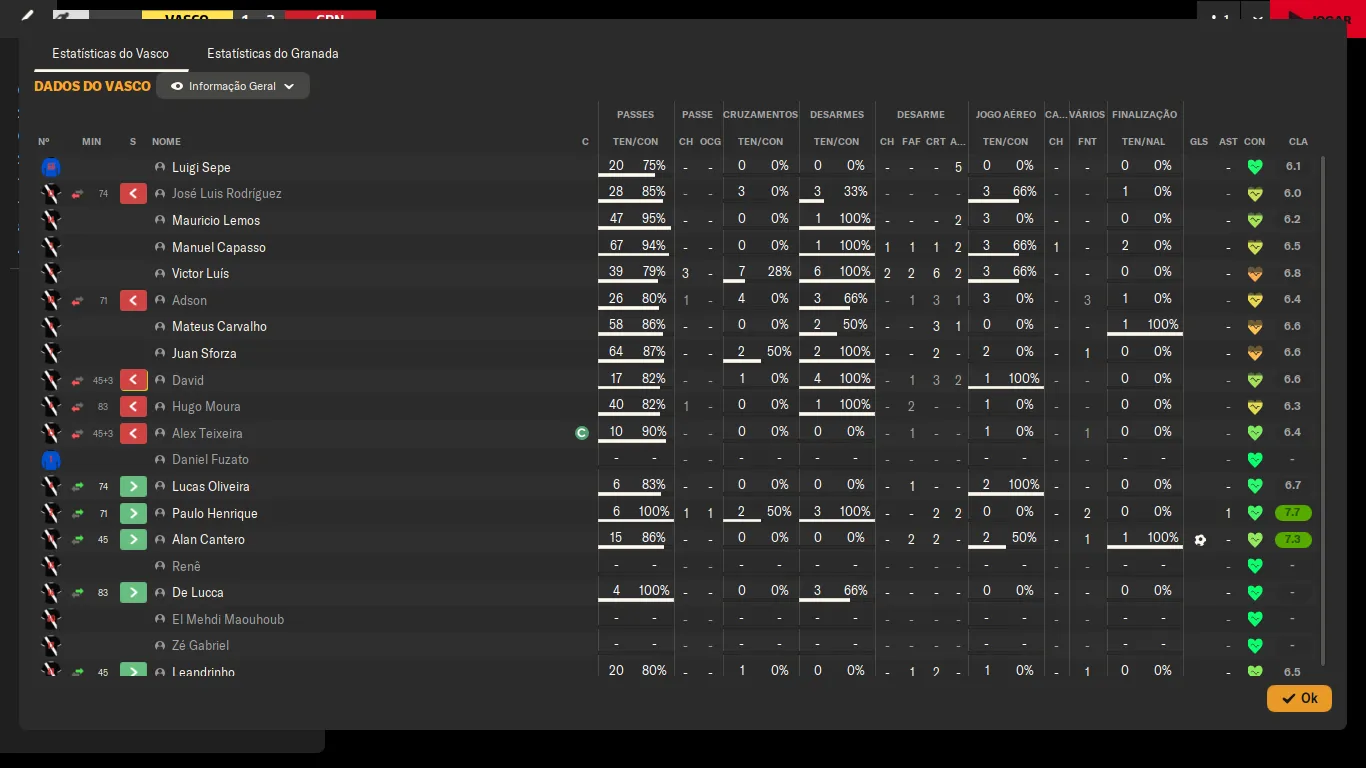The width and height of the screenshot is (1366, 768).
Task: Click the PASSES column group header
Action: (636, 115)
